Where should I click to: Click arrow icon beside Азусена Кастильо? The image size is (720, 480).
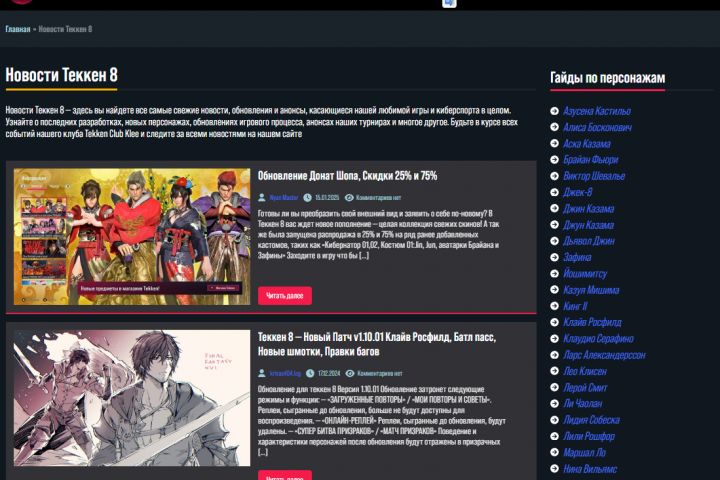click(x=554, y=111)
